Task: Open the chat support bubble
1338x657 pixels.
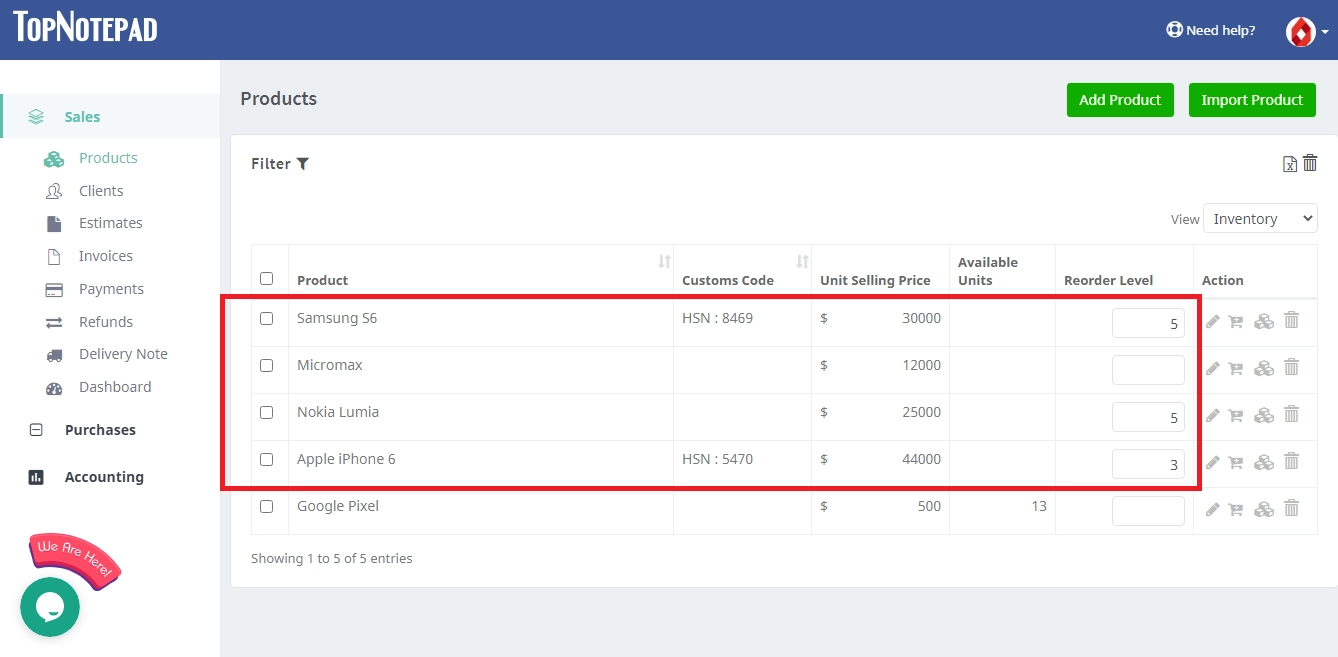Action: (x=50, y=607)
